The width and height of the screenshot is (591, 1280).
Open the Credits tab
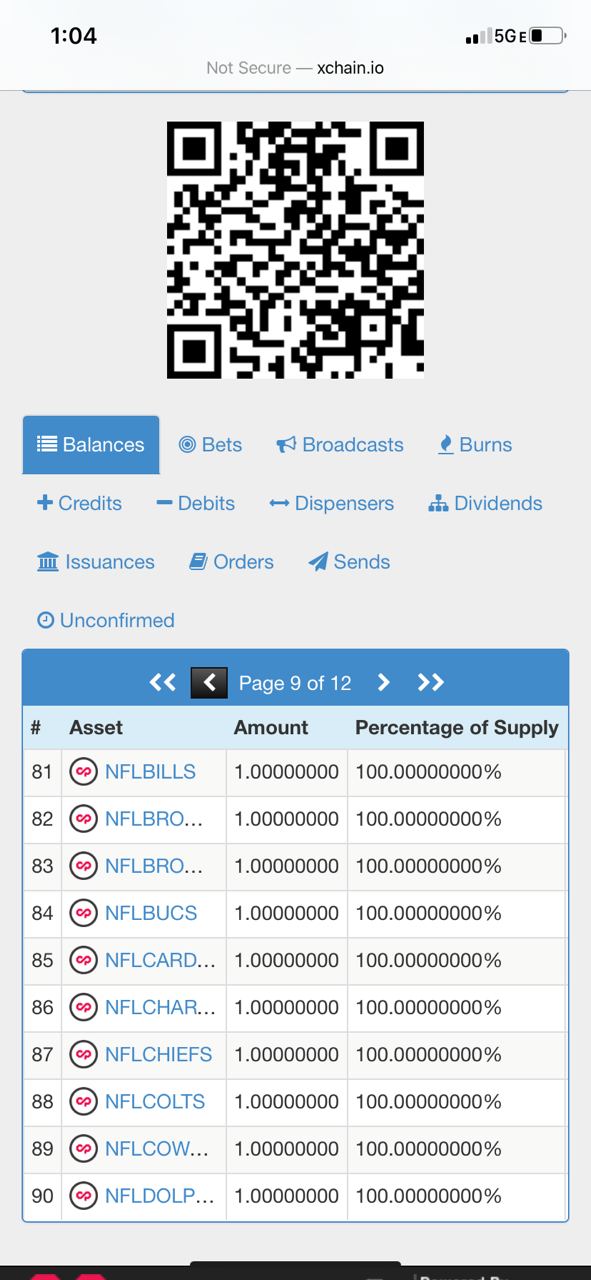79,503
